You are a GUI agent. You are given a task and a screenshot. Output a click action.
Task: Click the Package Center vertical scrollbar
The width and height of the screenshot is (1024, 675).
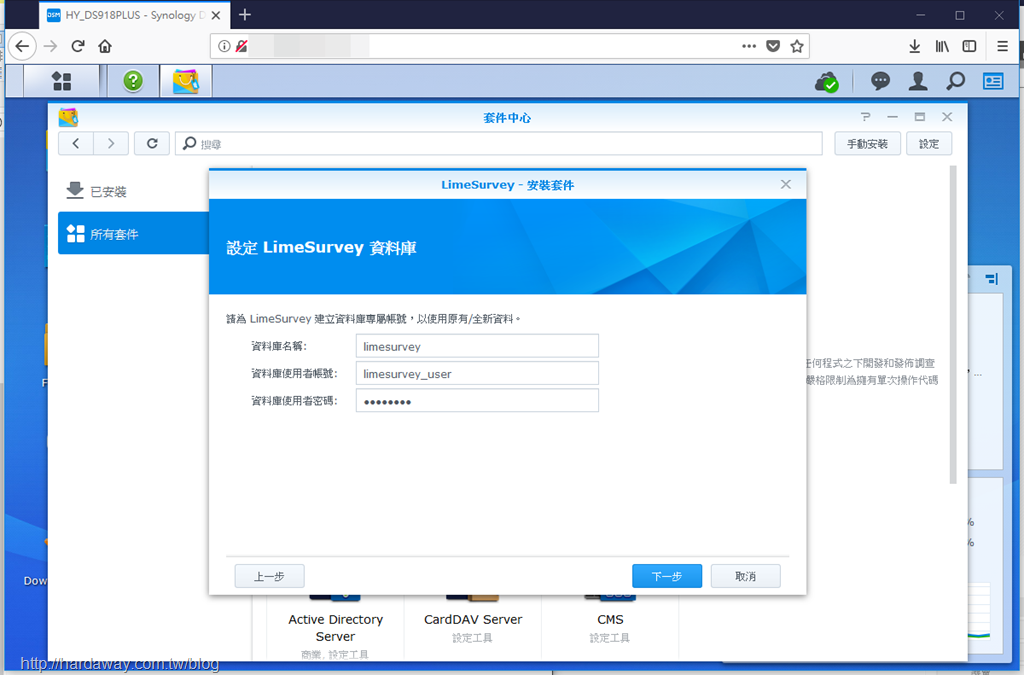point(953,324)
